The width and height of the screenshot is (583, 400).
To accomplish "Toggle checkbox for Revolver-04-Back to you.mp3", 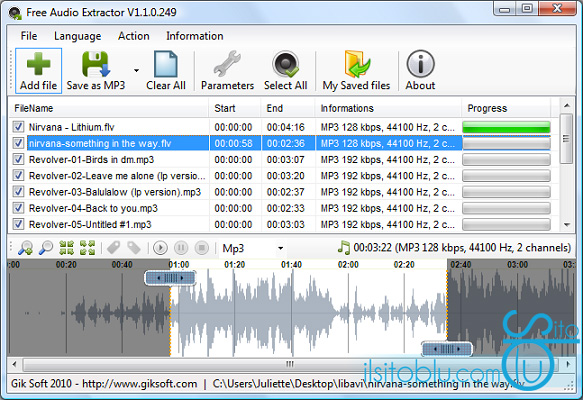I will click(x=18, y=208).
